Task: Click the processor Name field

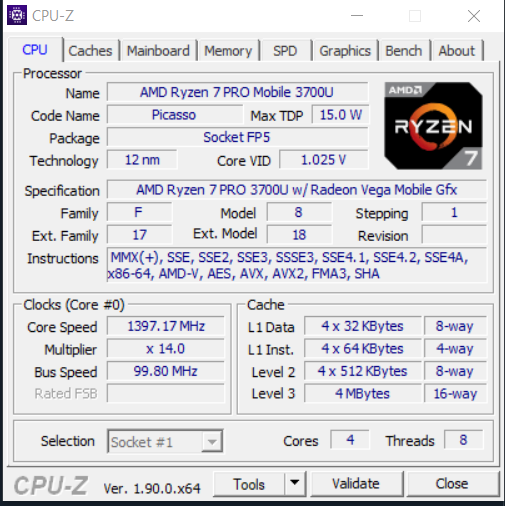Action: (237, 92)
